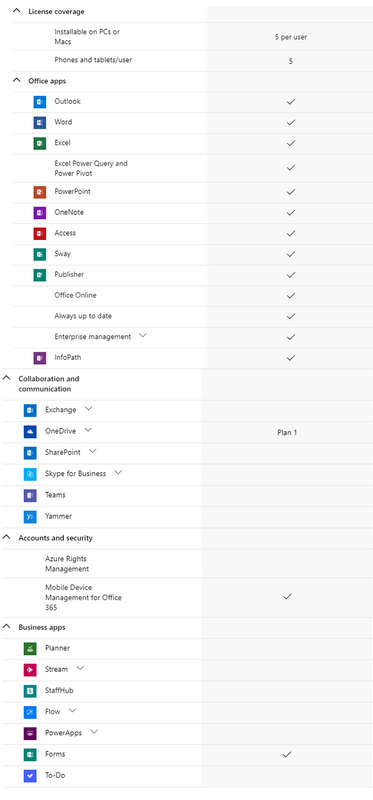Click the OneNote purple icon
This screenshot has width=373, height=800.
pyautogui.click(x=40, y=213)
